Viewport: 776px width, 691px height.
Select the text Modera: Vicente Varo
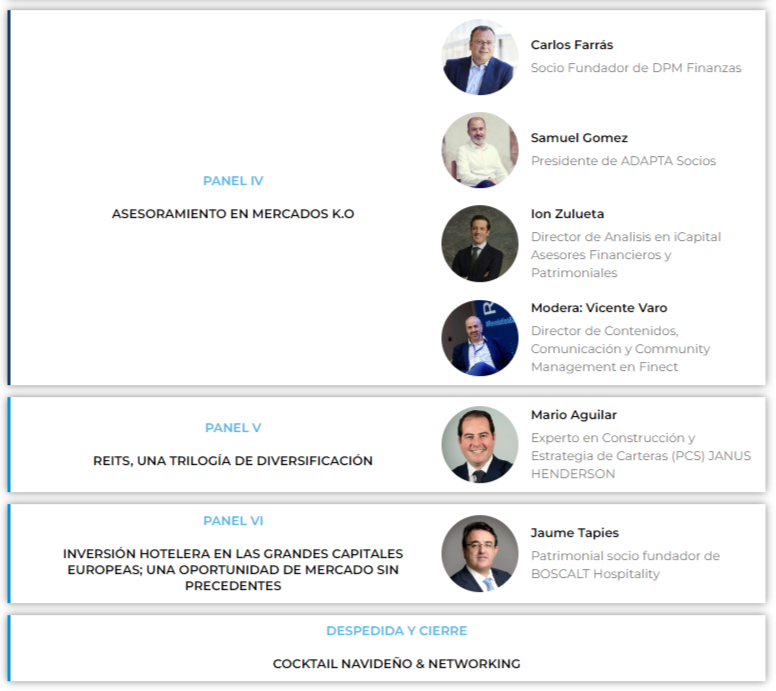[x=599, y=308]
